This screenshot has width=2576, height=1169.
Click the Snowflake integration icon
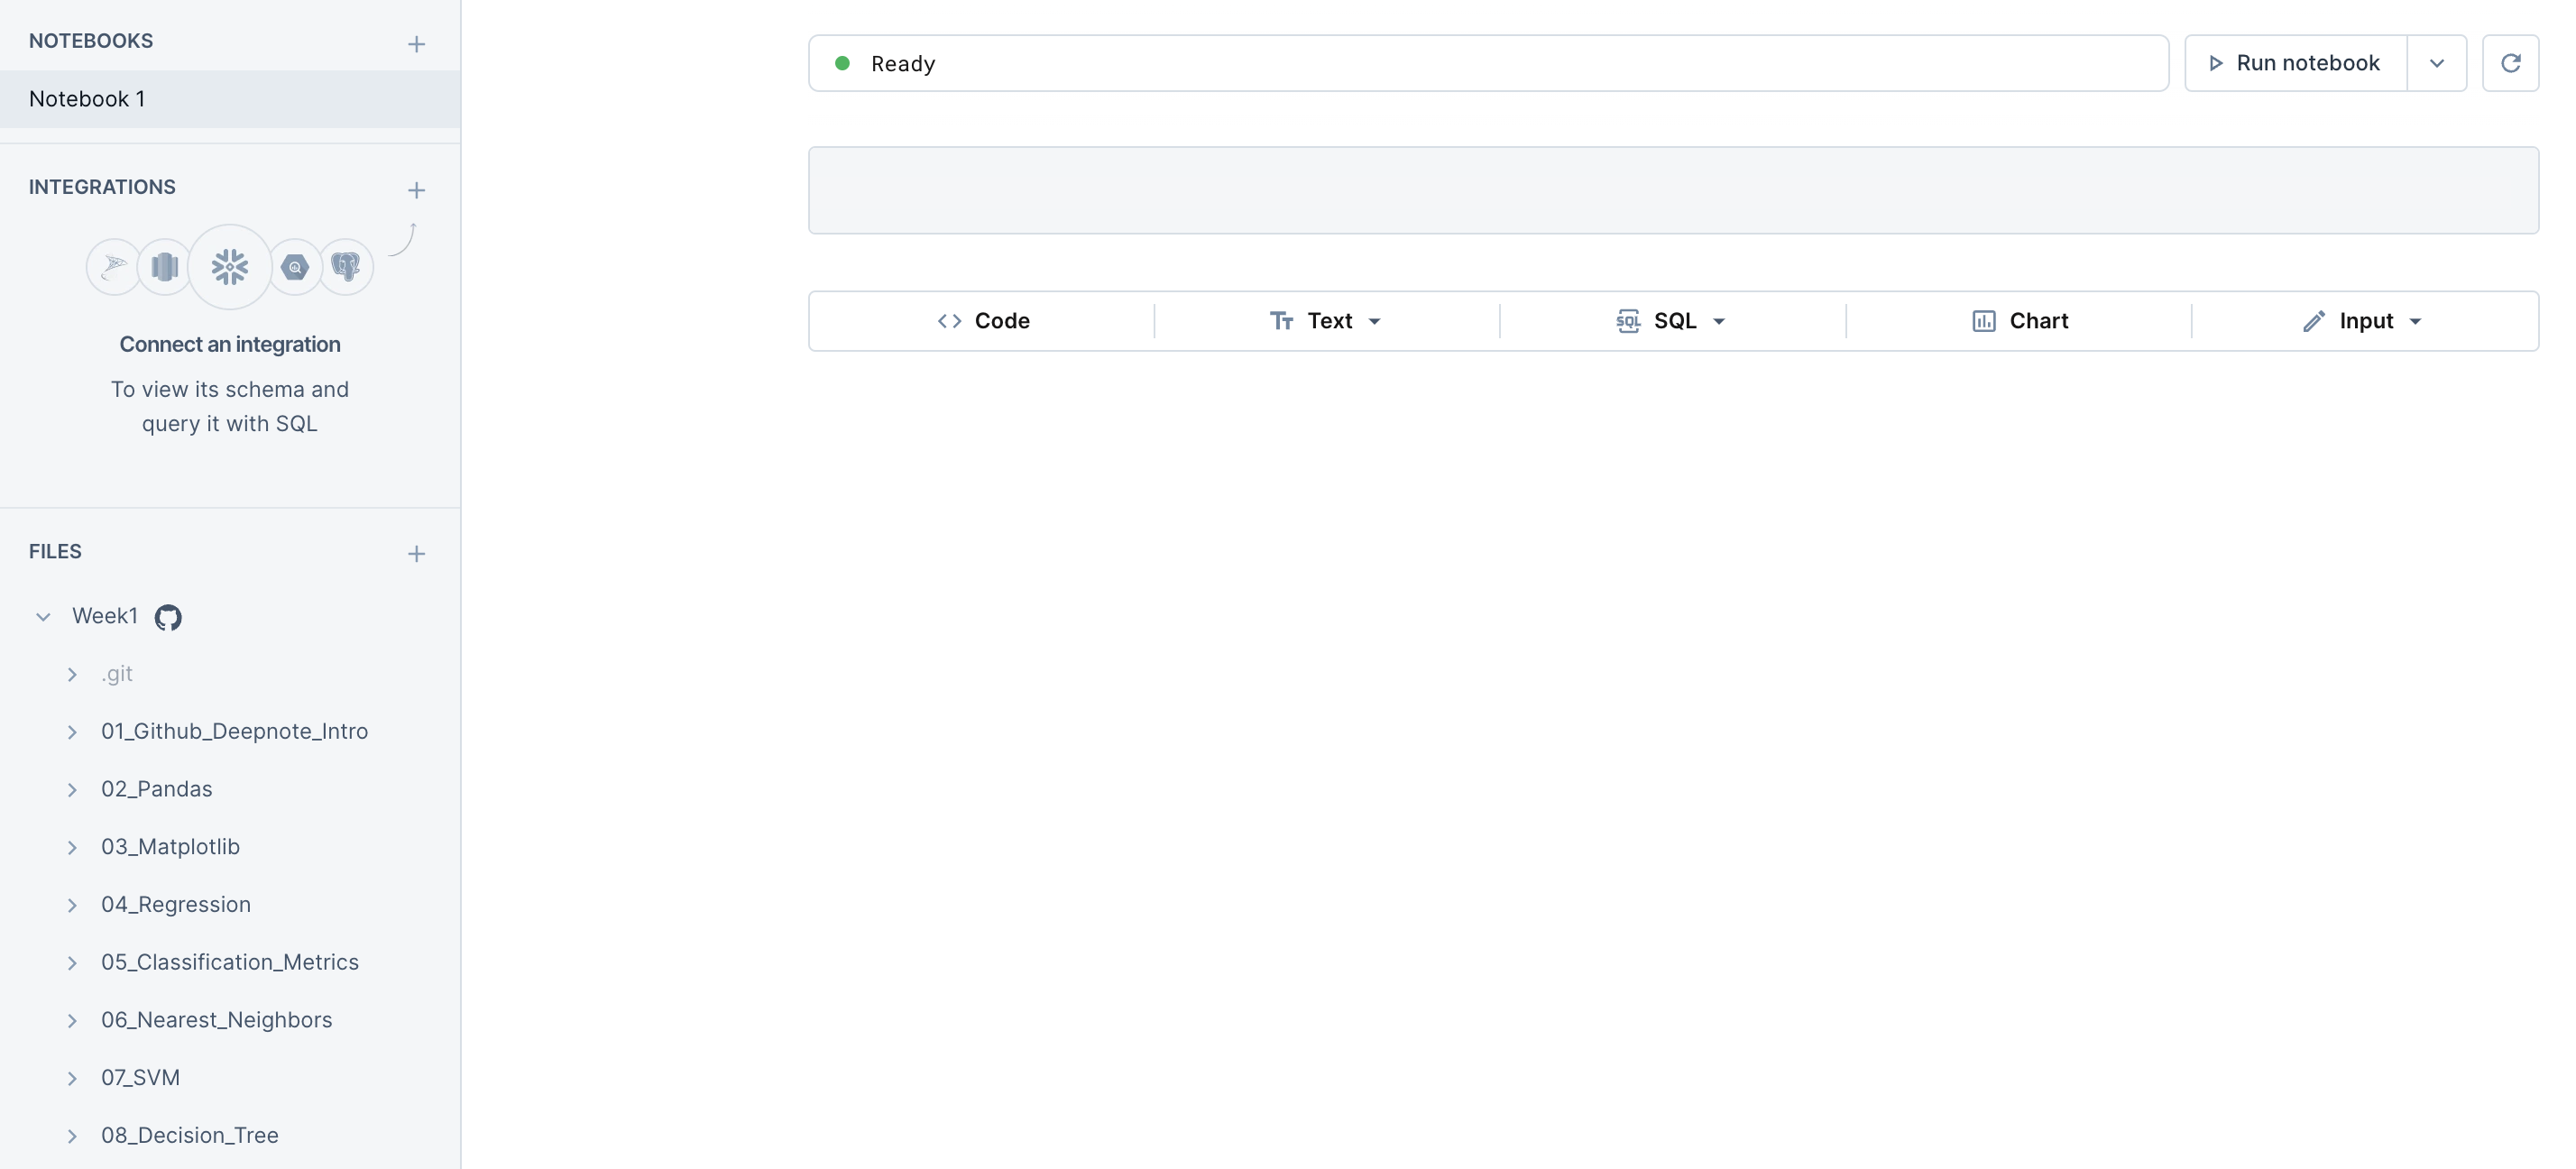(229, 267)
